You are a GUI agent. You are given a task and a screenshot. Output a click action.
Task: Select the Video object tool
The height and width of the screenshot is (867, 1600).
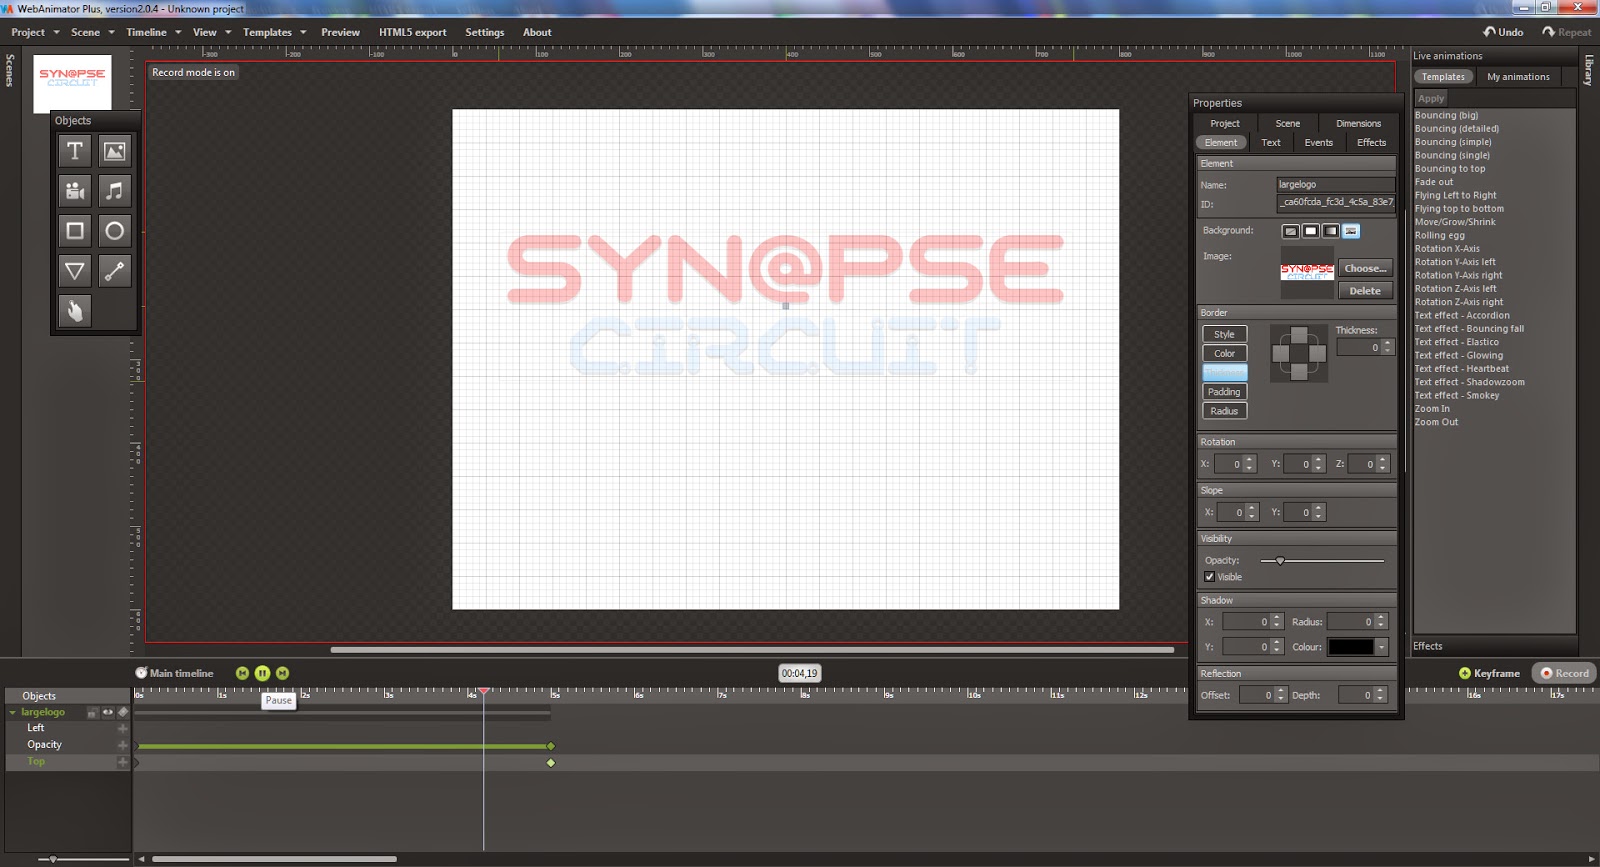pos(75,191)
